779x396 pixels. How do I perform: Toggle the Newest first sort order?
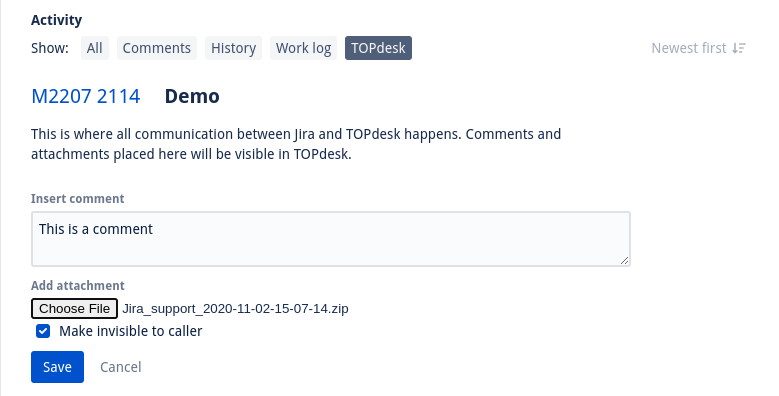(699, 48)
